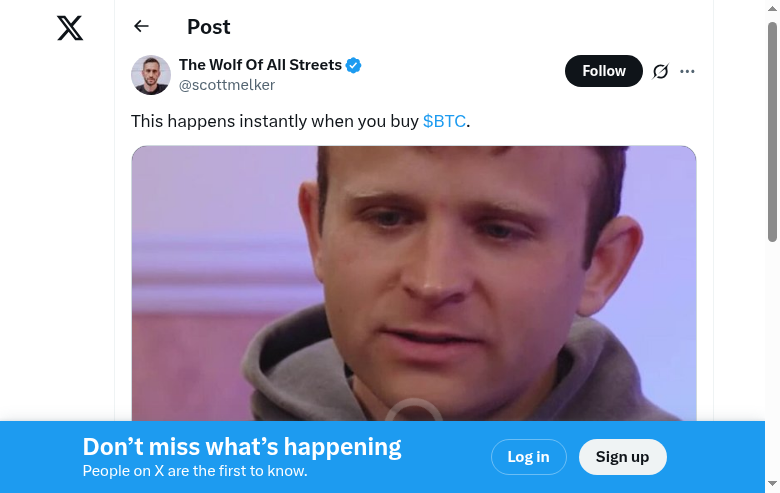Open Grok icon beside Follow

point(660,71)
